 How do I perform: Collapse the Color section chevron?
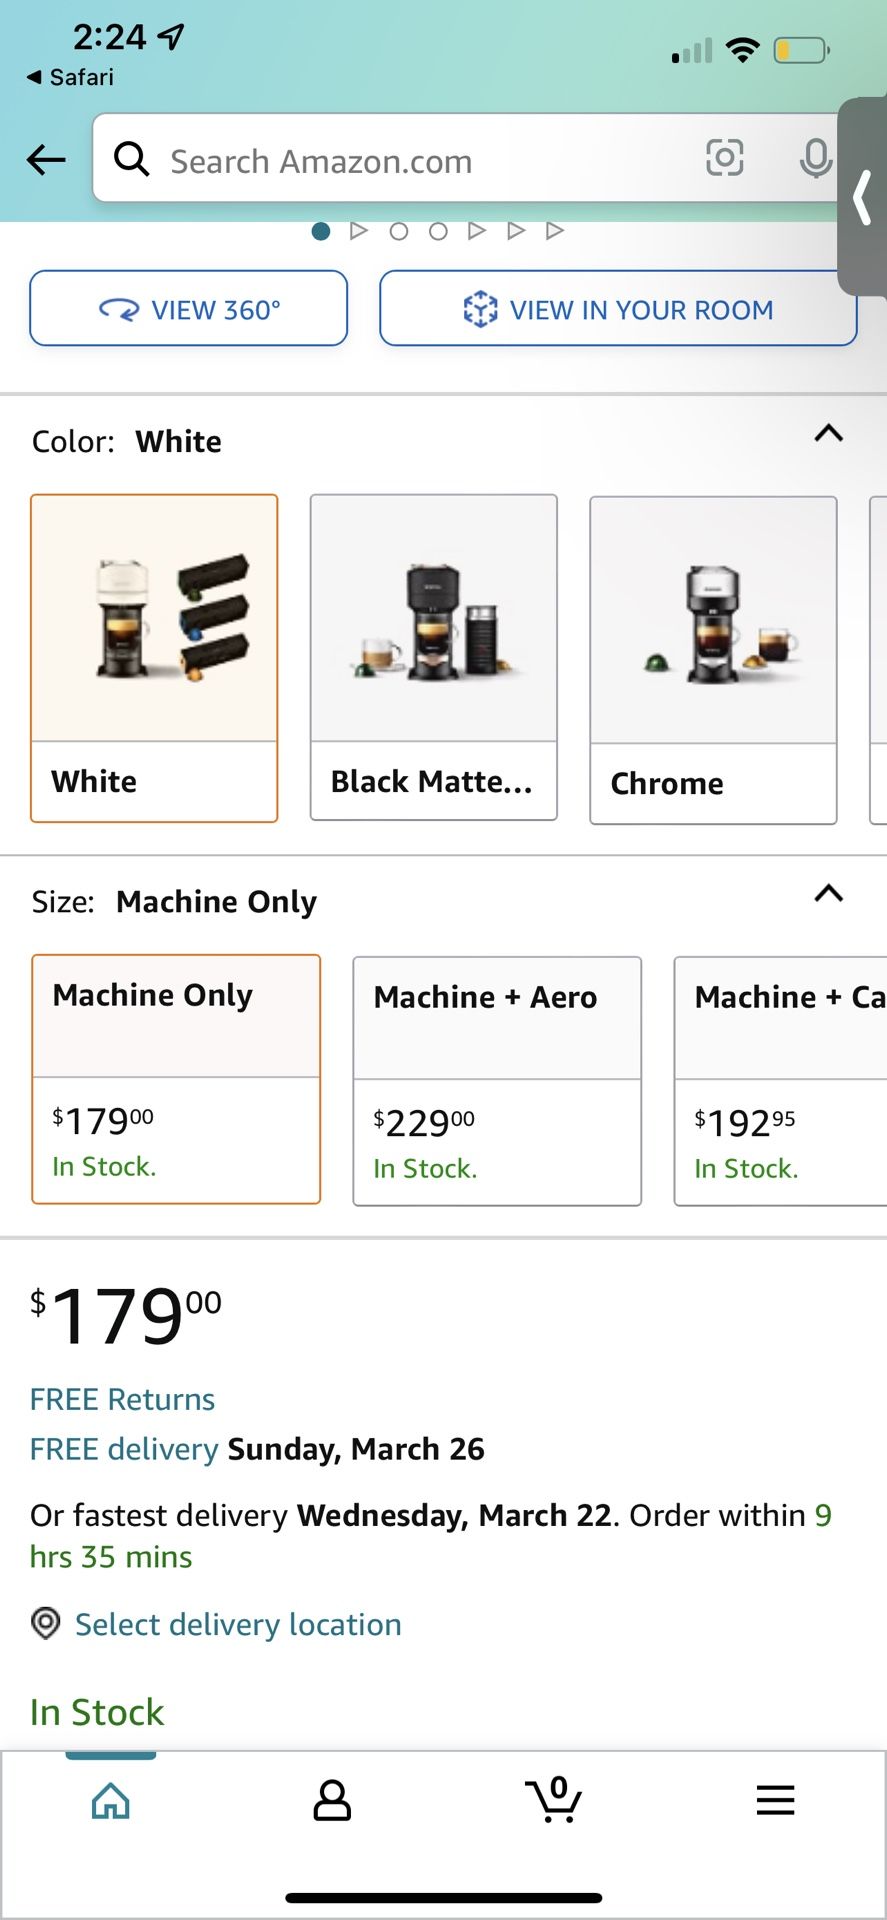point(828,434)
